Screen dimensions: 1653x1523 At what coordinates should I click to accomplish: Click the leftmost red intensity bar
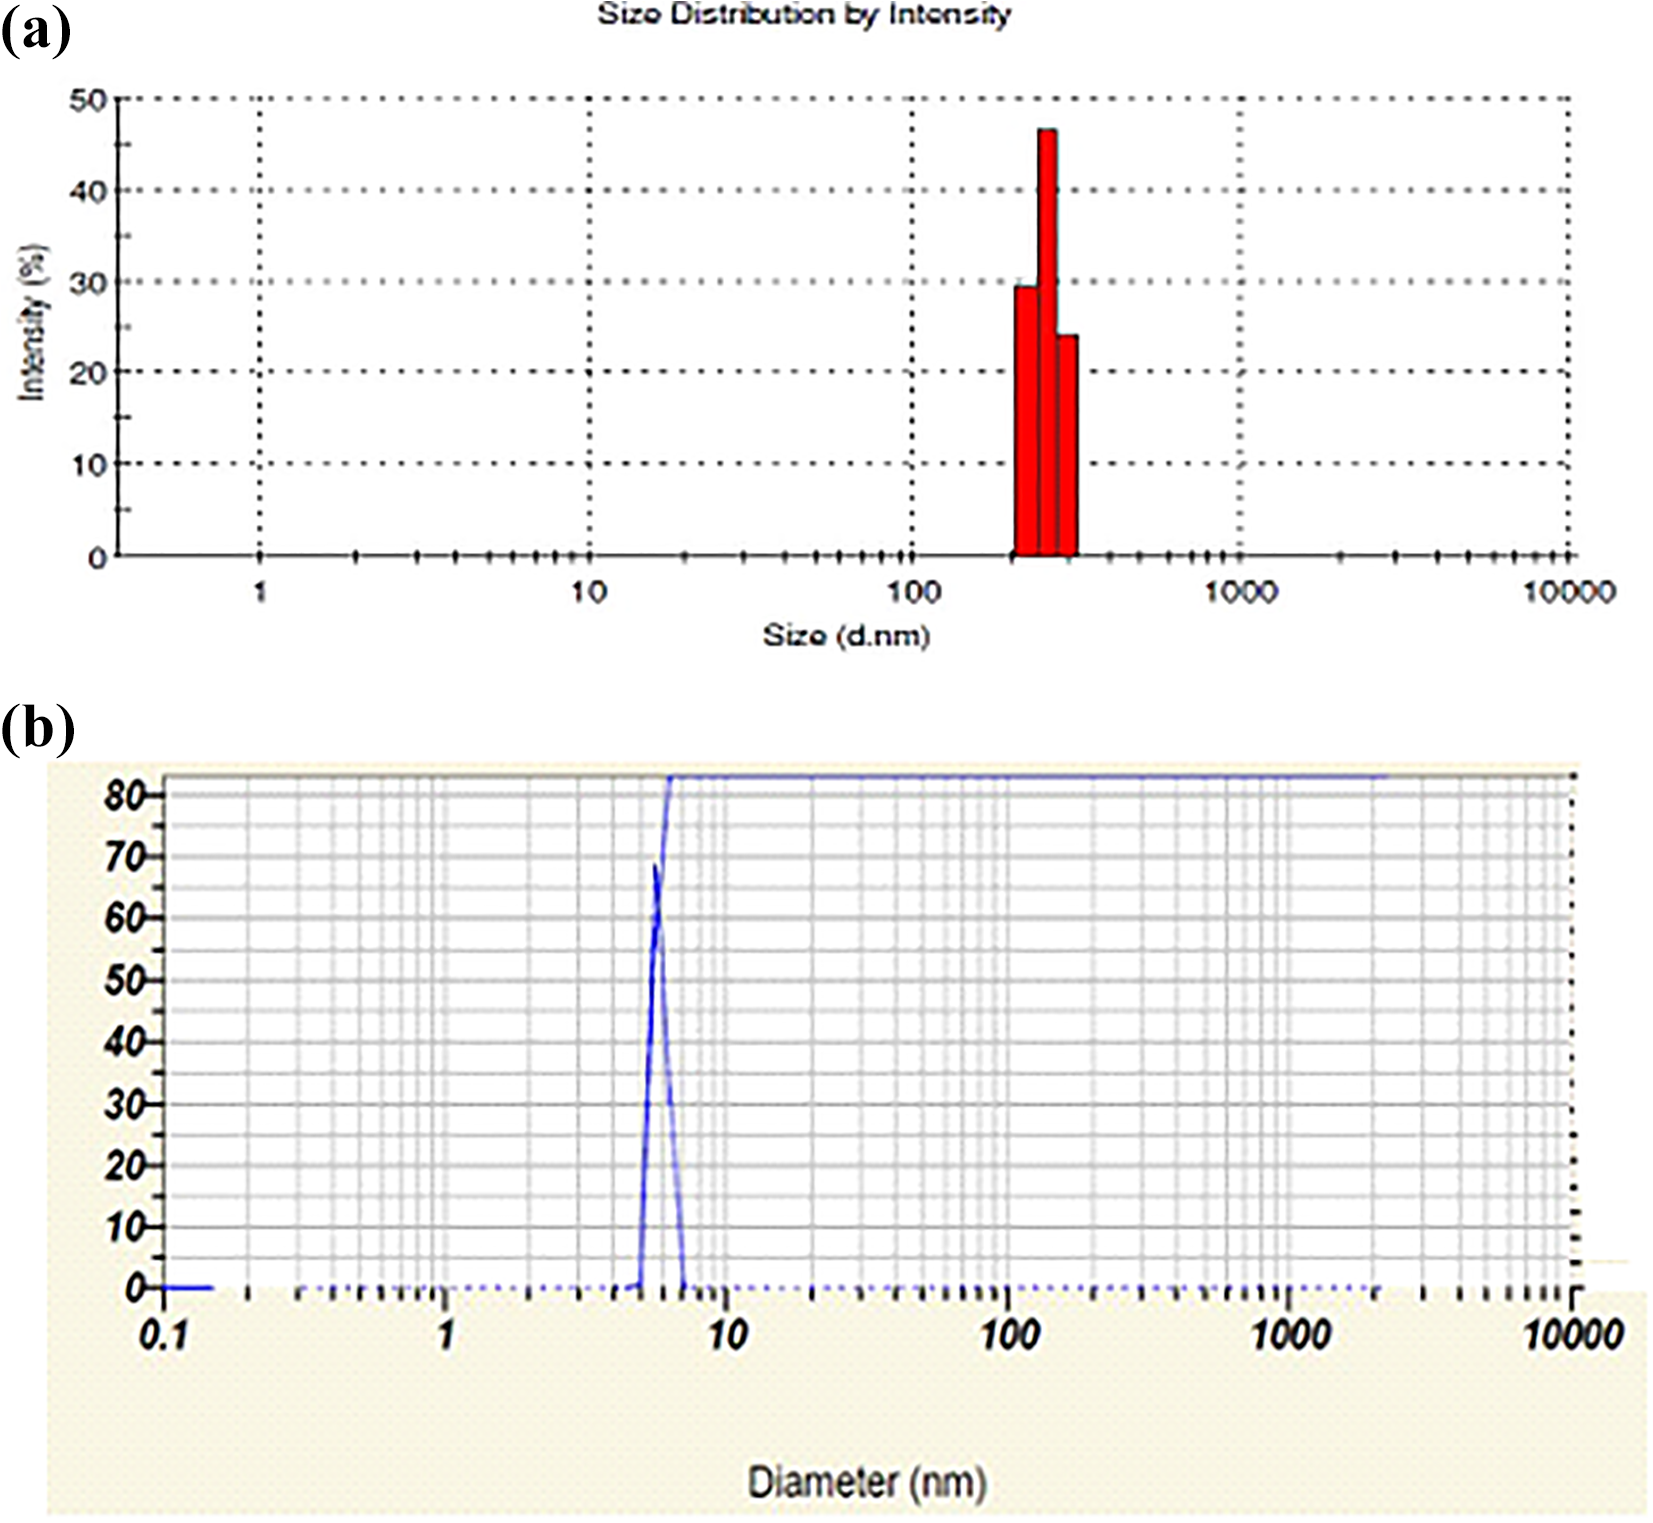1027,421
